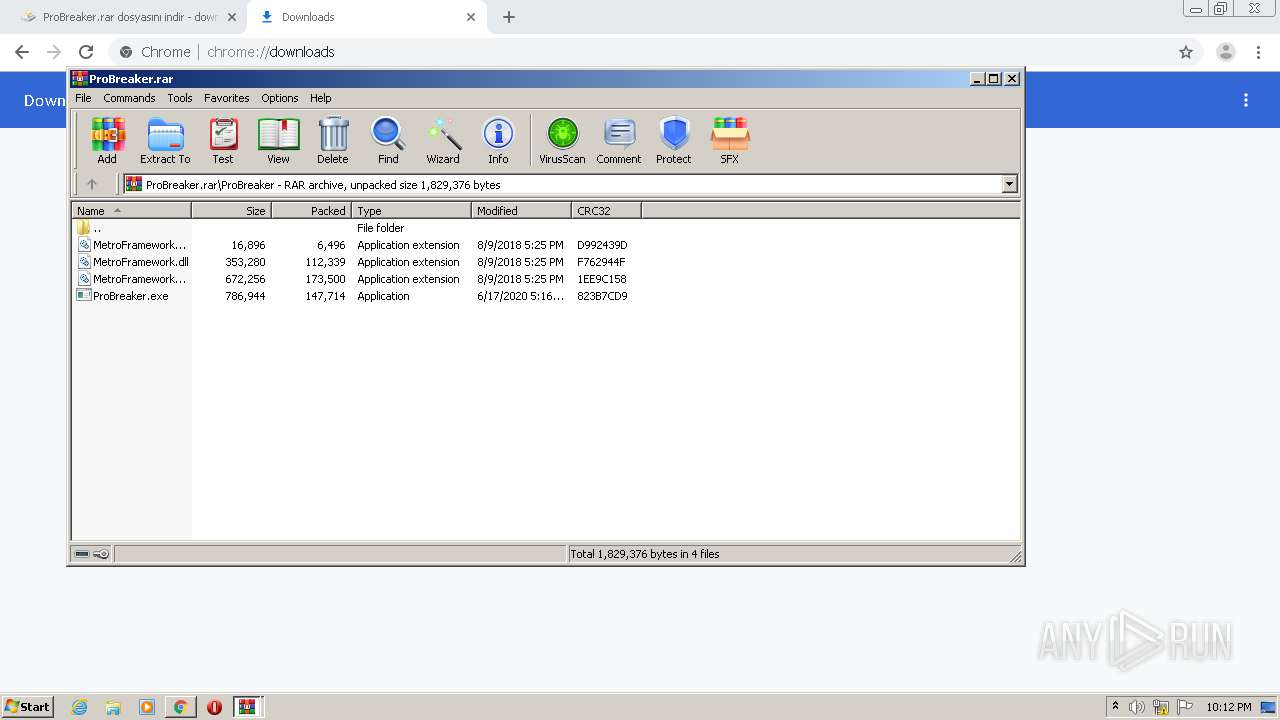Click the Delete trash can icon
The image size is (1280, 720).
point(333,140)
